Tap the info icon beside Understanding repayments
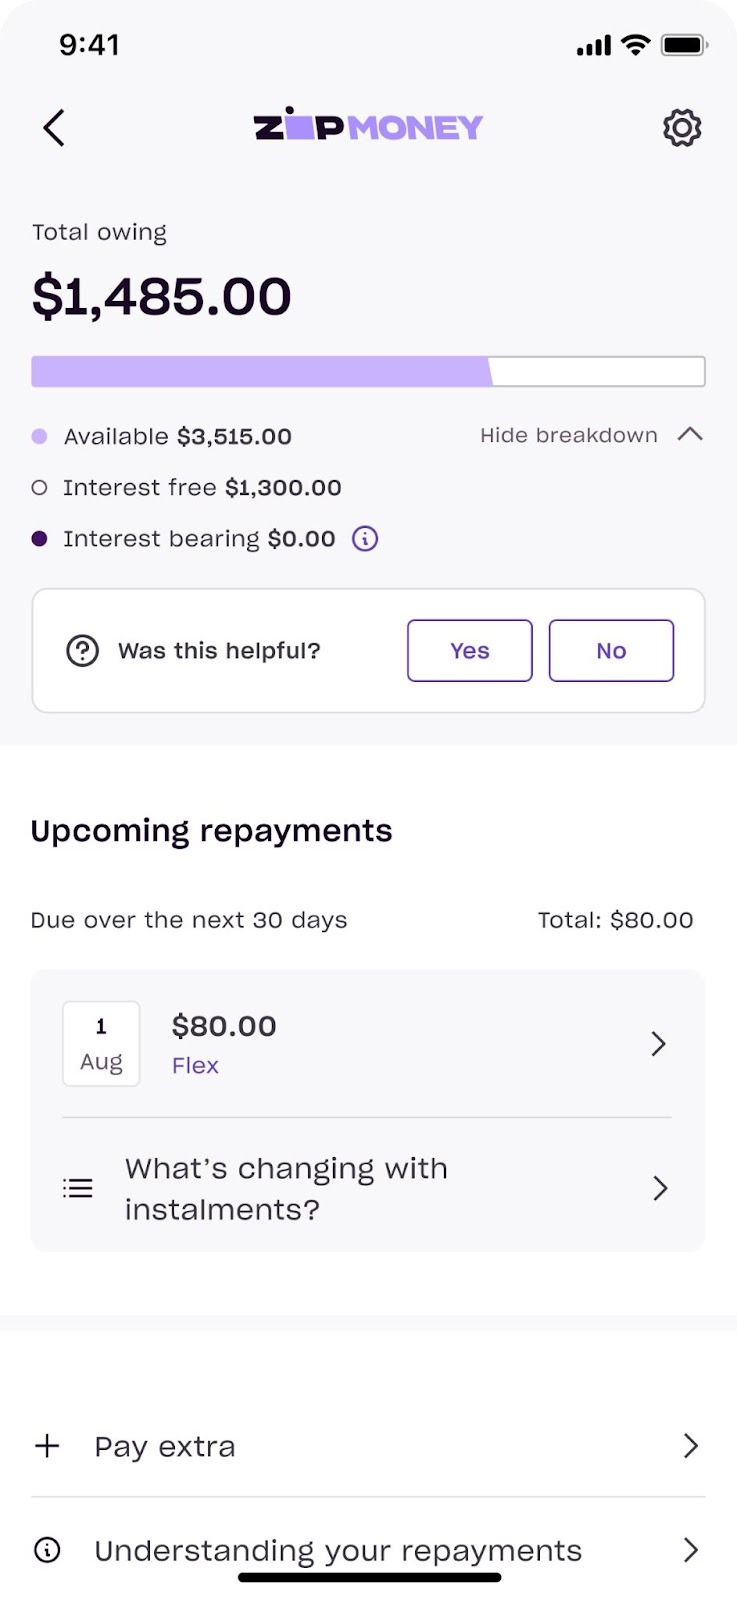The image size is (737, 1600). pos(47,1550)
